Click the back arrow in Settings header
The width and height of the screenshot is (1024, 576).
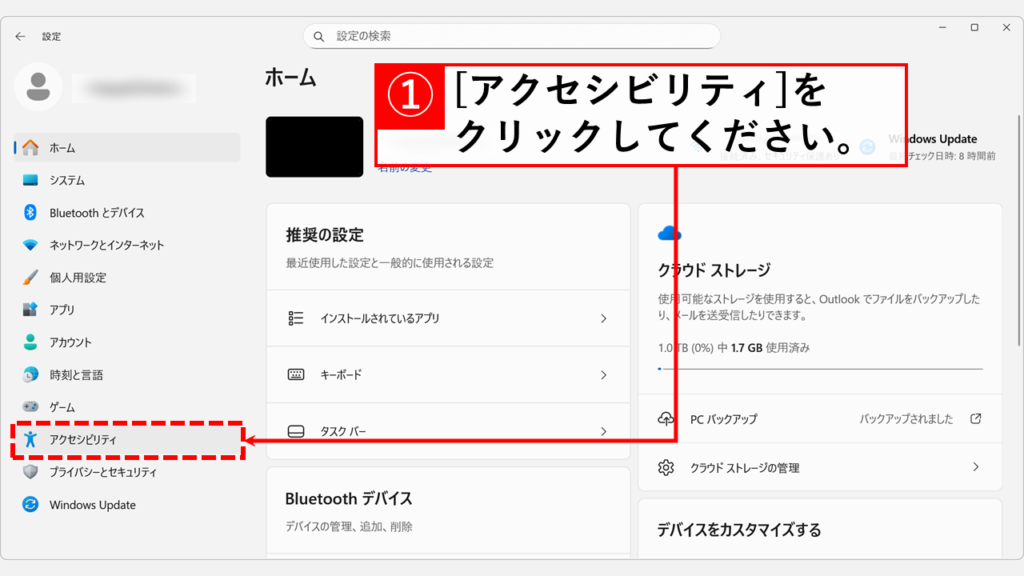pyautogui.click(x=20, y=36)
